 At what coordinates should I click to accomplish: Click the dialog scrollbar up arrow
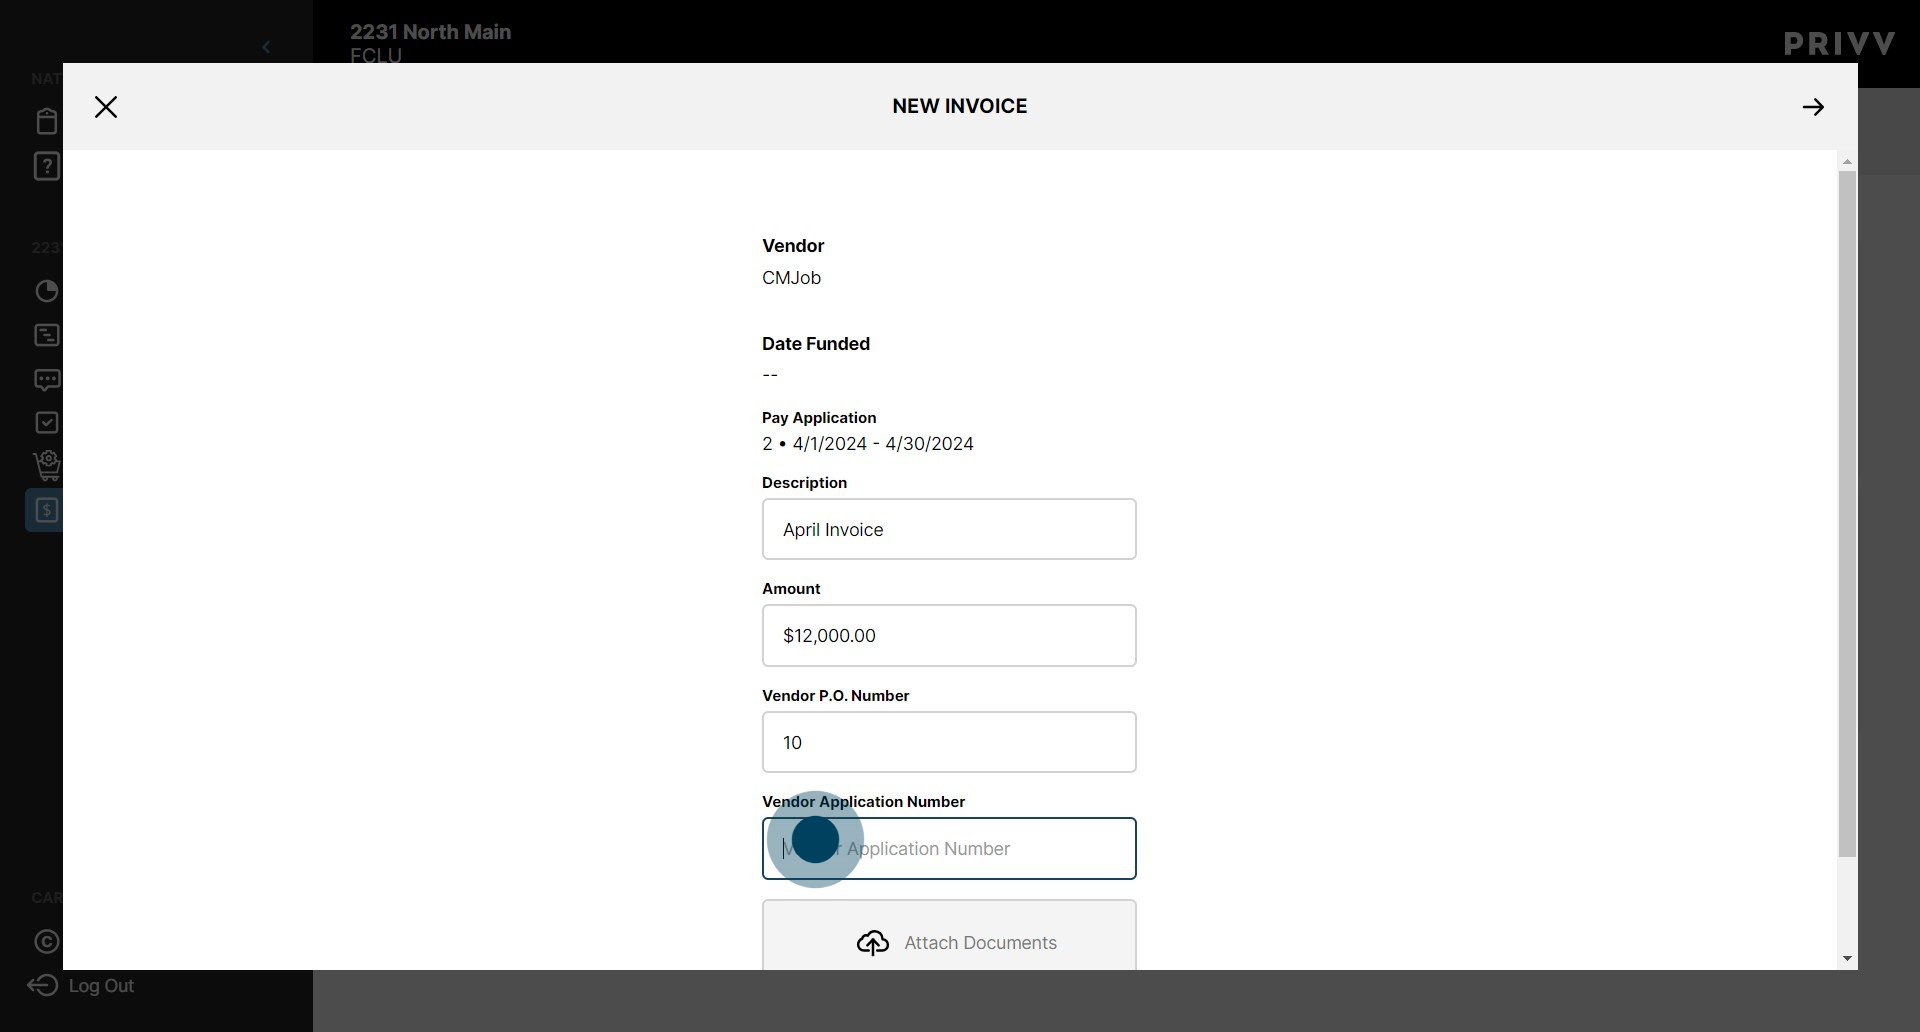pyautogui.click(x=1847, y=162)
